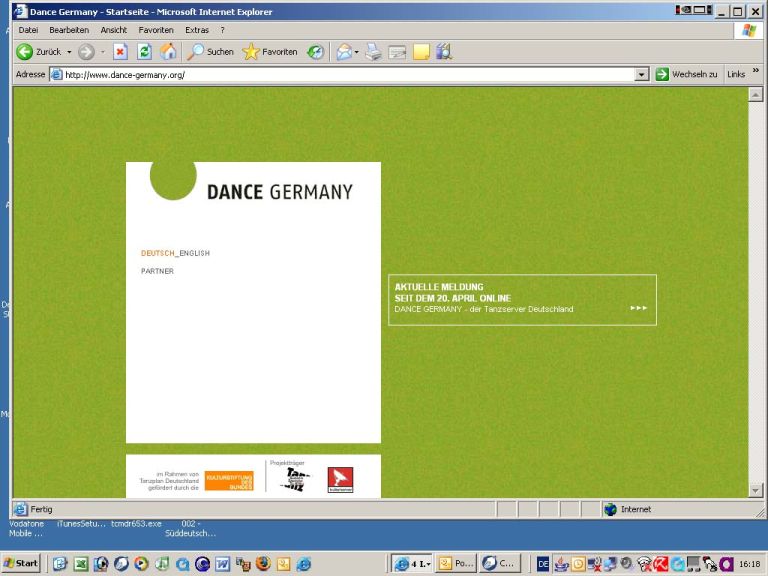The width and height of the screenshot is (768, 576).
Task: Launch Windows Media Player from quick launch
Action: pyautogui.click(x=142, y=564)
